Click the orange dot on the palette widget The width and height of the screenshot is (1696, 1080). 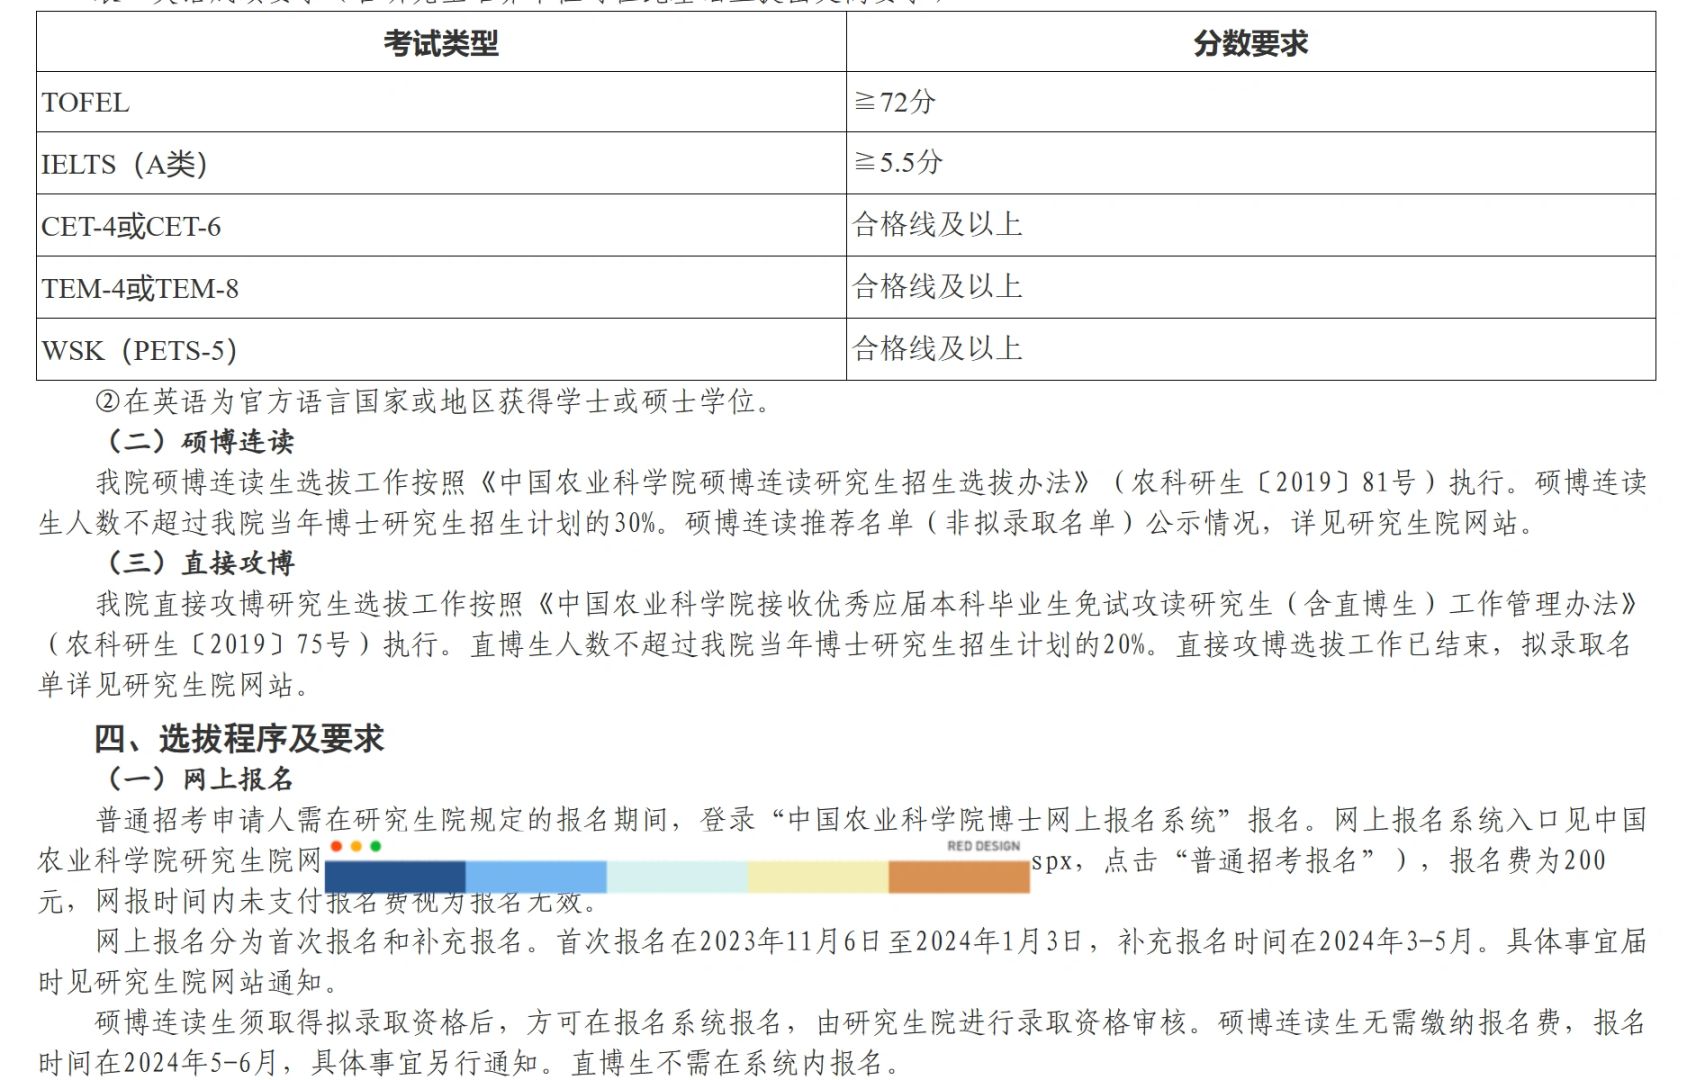click(356, 846)
